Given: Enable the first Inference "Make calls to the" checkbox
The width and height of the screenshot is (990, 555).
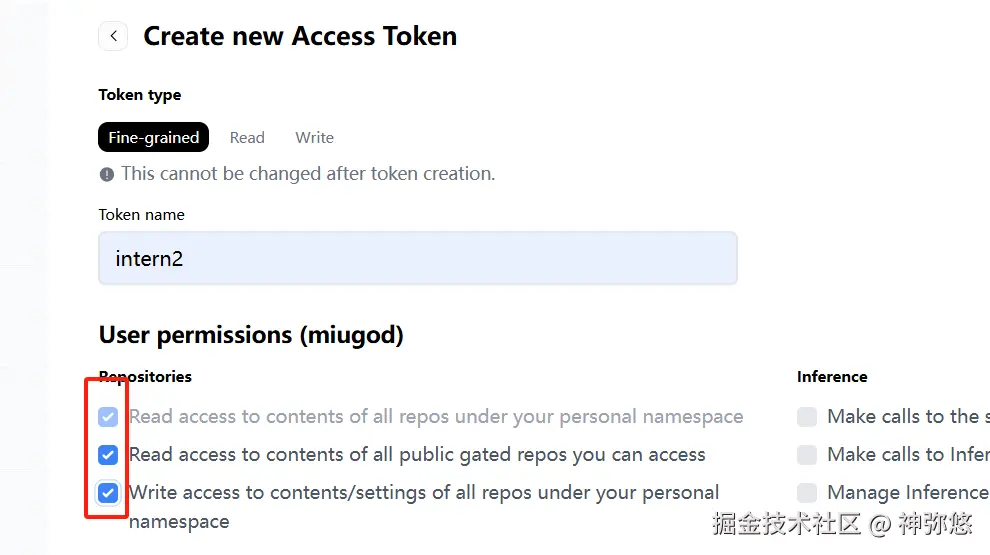Looking at the screenshot, I should tap(807, 417).
